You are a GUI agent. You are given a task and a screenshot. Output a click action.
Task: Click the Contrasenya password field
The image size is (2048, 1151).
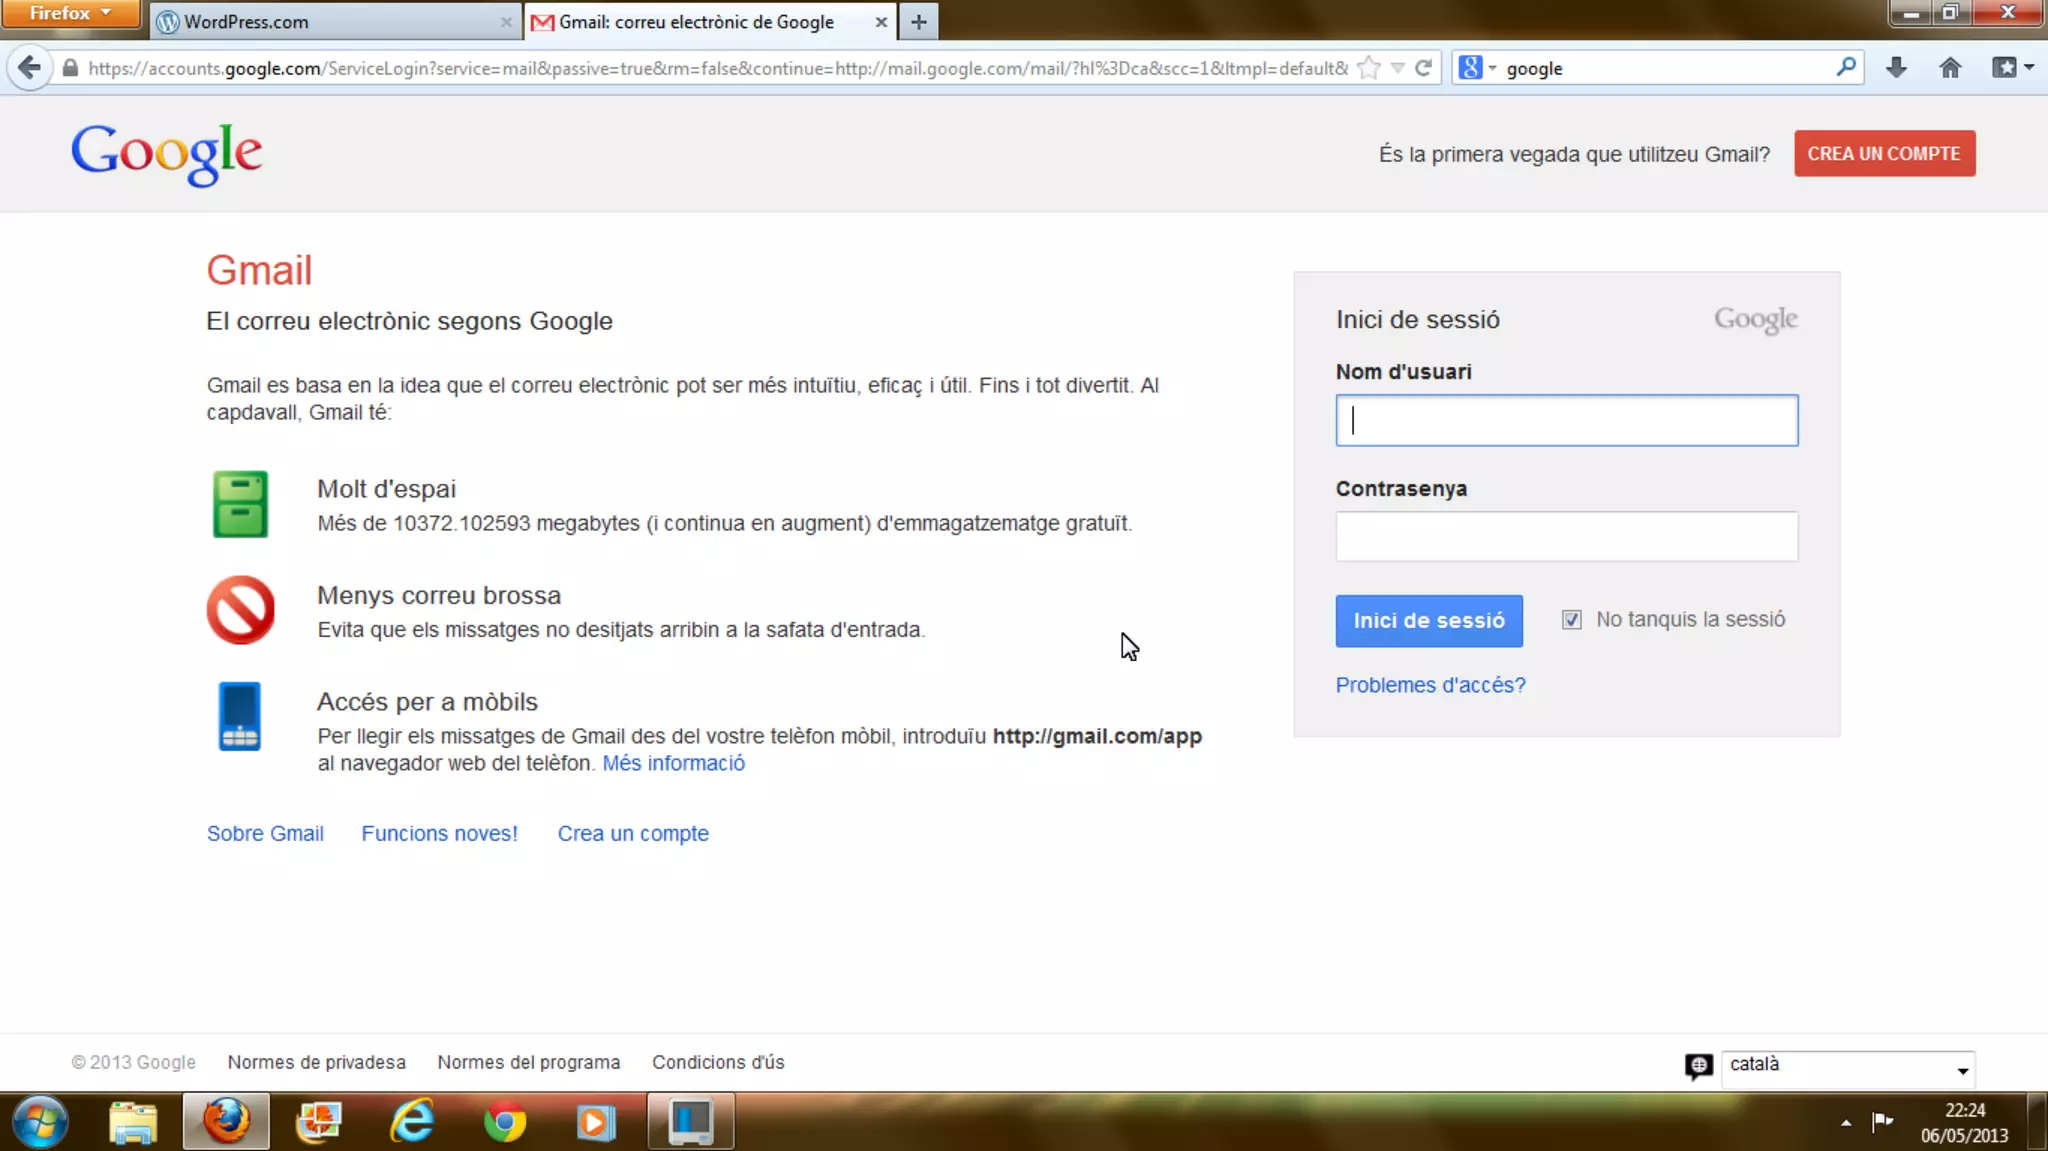point(1567,536)
